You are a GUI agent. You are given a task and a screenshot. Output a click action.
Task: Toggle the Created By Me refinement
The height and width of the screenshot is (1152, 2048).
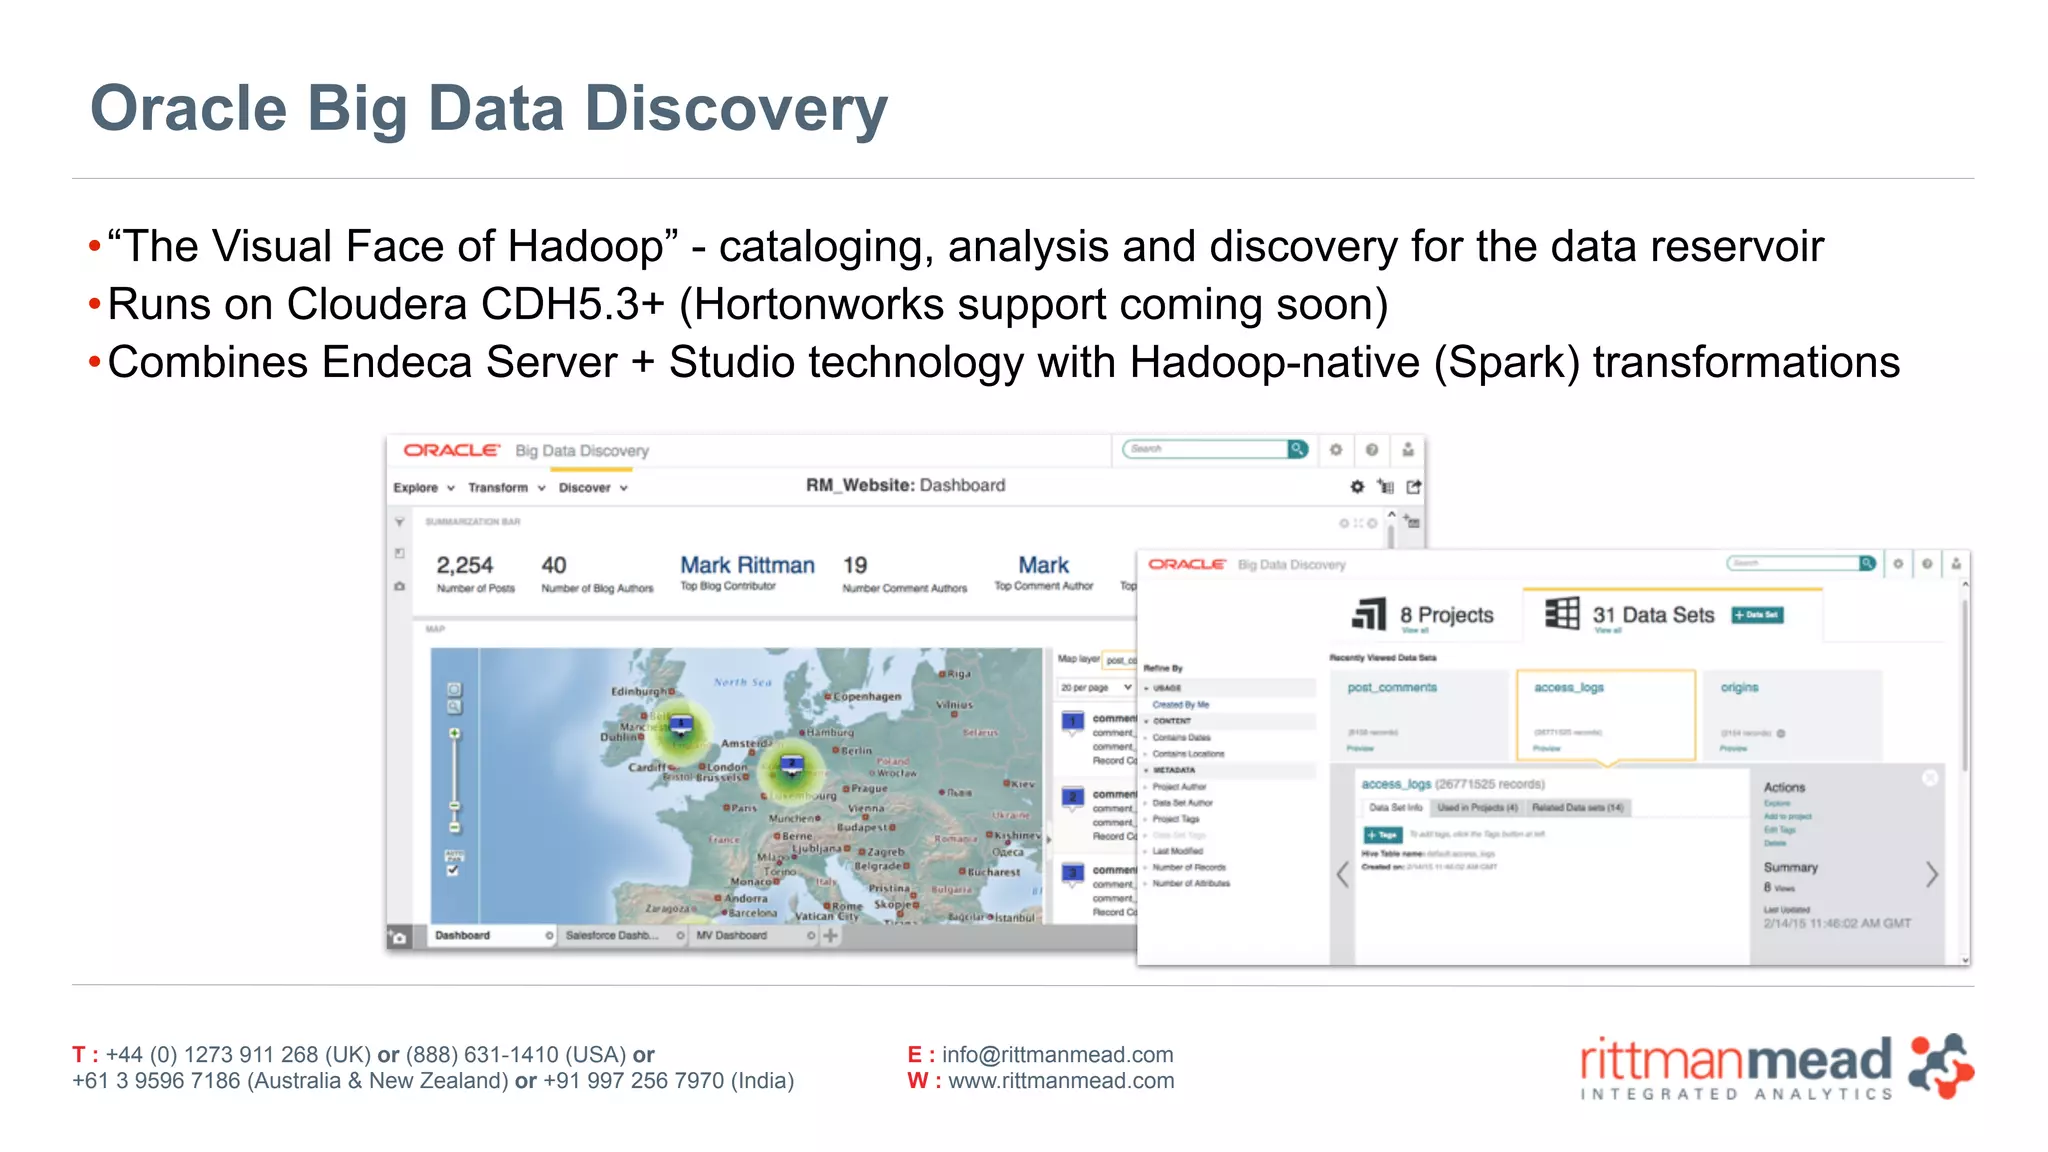tap(1180, 705)
